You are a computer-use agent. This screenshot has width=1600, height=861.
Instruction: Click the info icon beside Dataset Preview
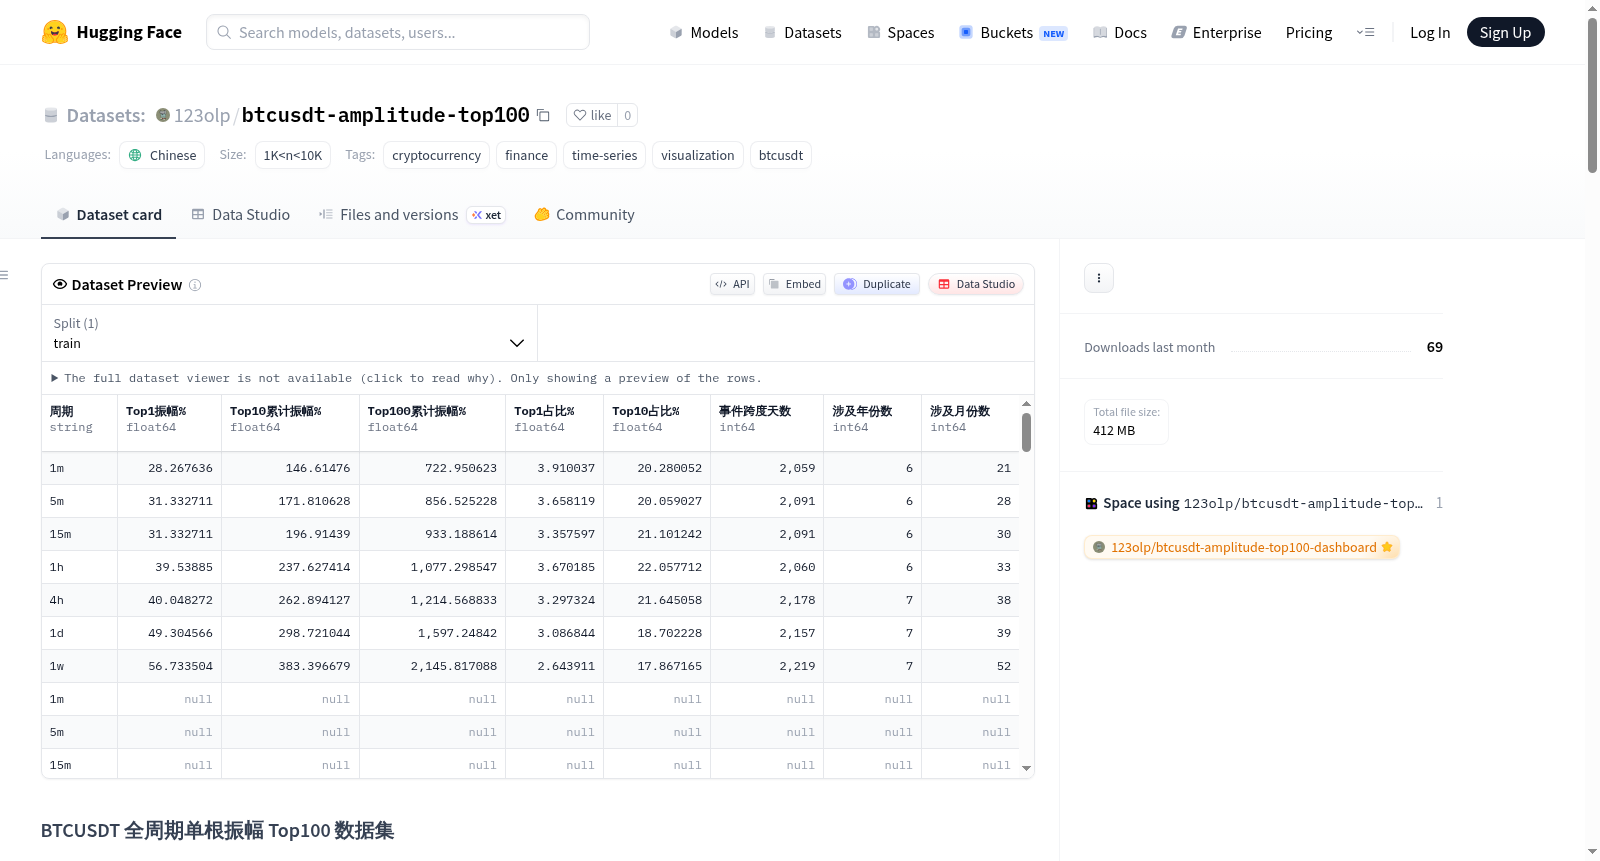195,285
